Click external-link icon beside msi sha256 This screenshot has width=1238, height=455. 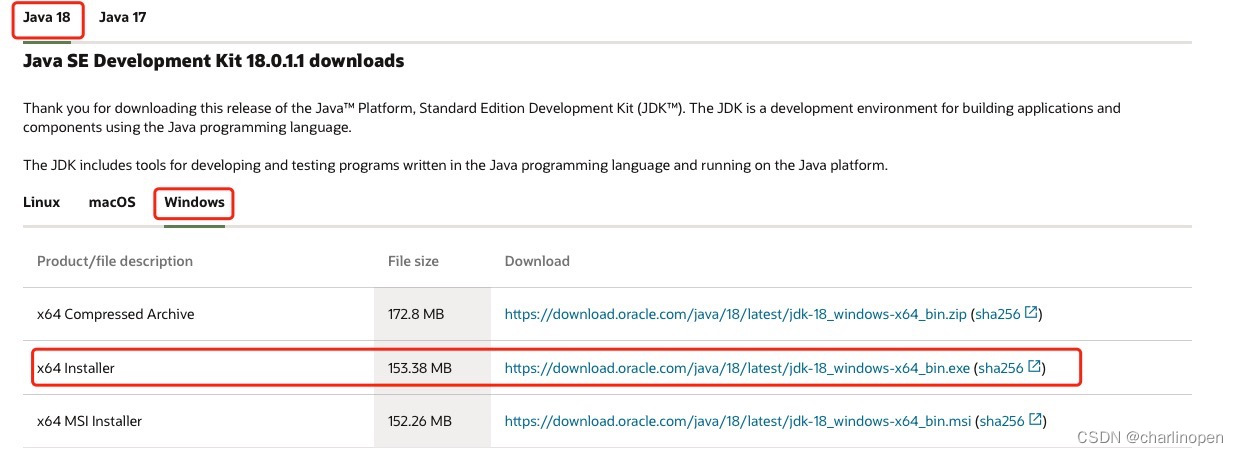[x=1034, y=420]
